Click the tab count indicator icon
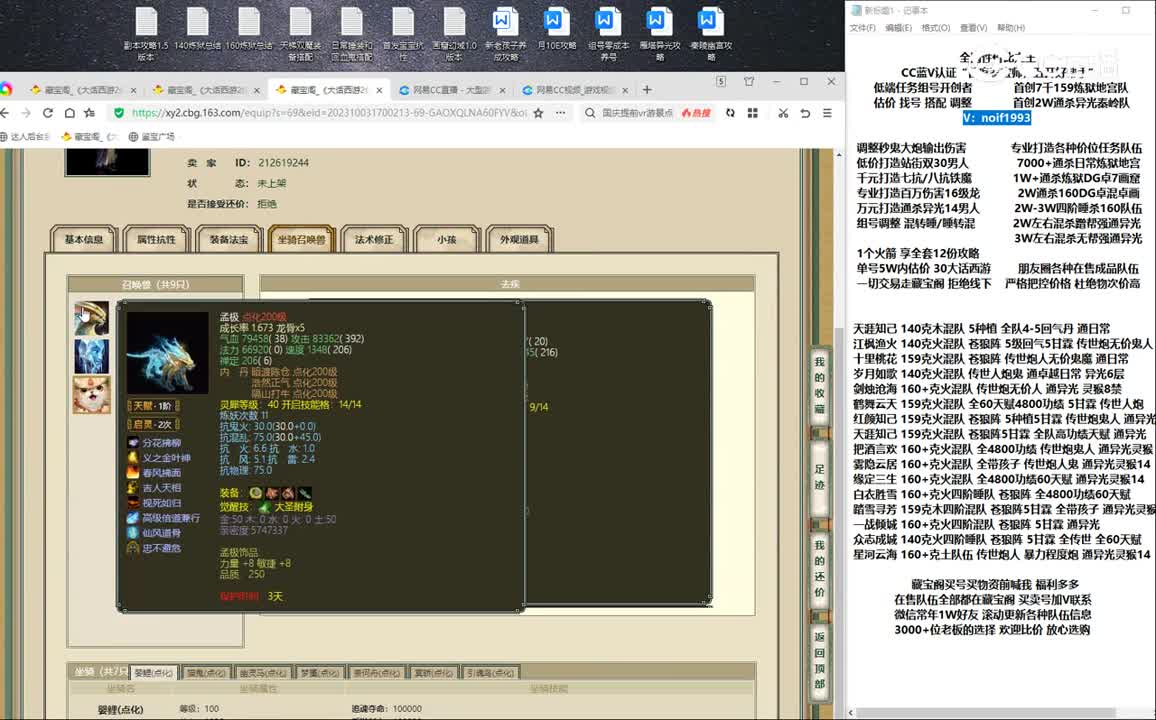1156x720 pixels. coord(721,82)
